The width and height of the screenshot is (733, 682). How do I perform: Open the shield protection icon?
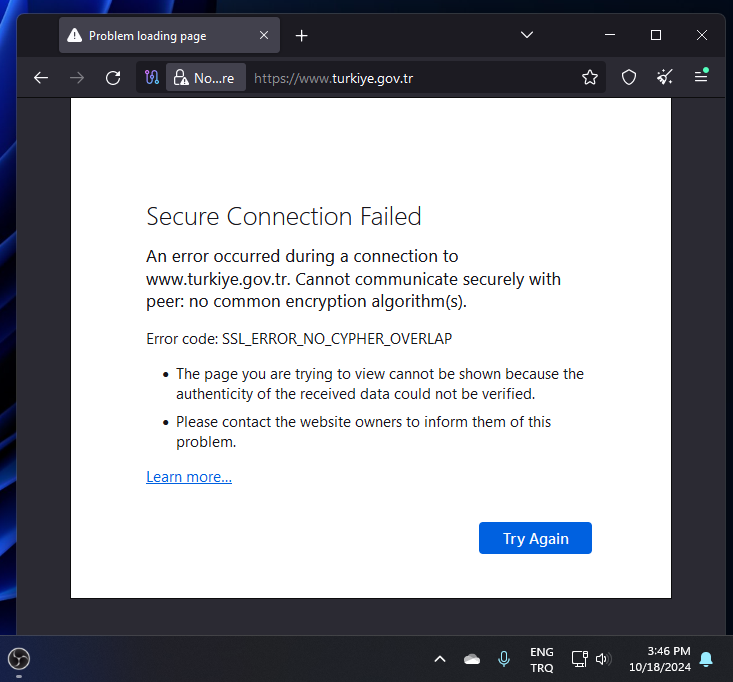click(629, 78)
